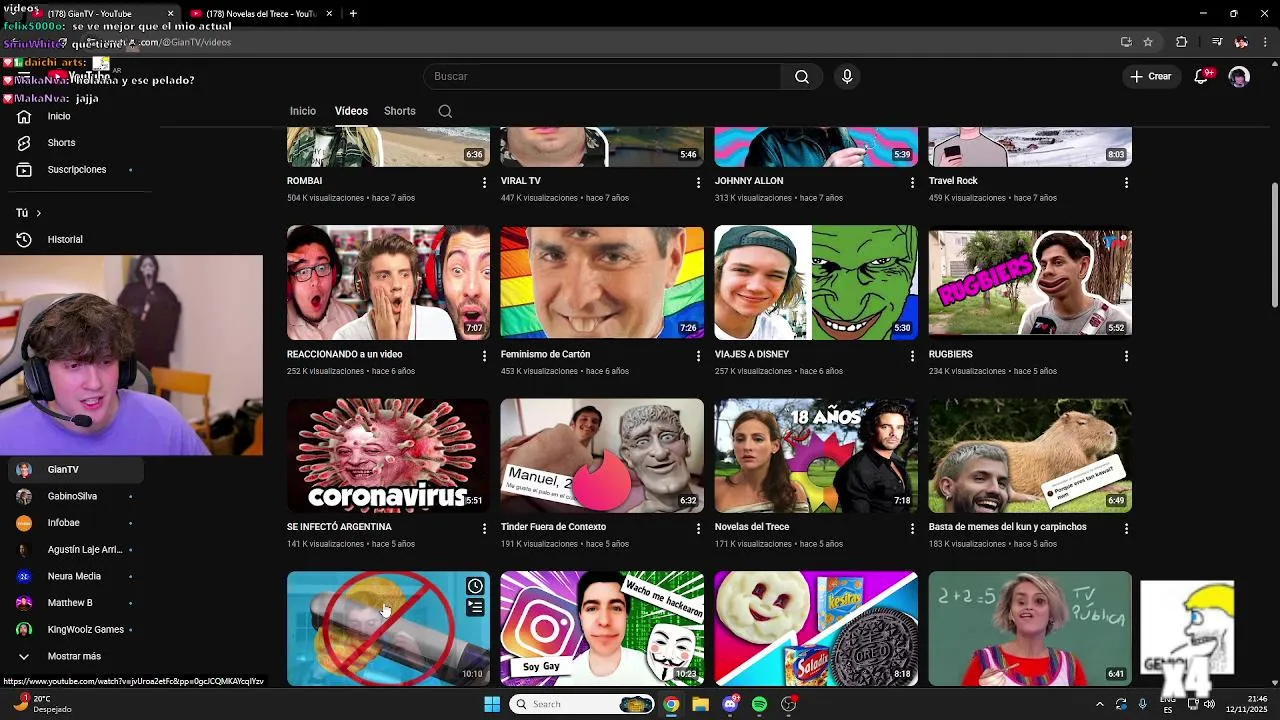Open KingWoolz Games subscription channel
Viewport: 1280px width, 720px height.
click(x=76, y=630)
